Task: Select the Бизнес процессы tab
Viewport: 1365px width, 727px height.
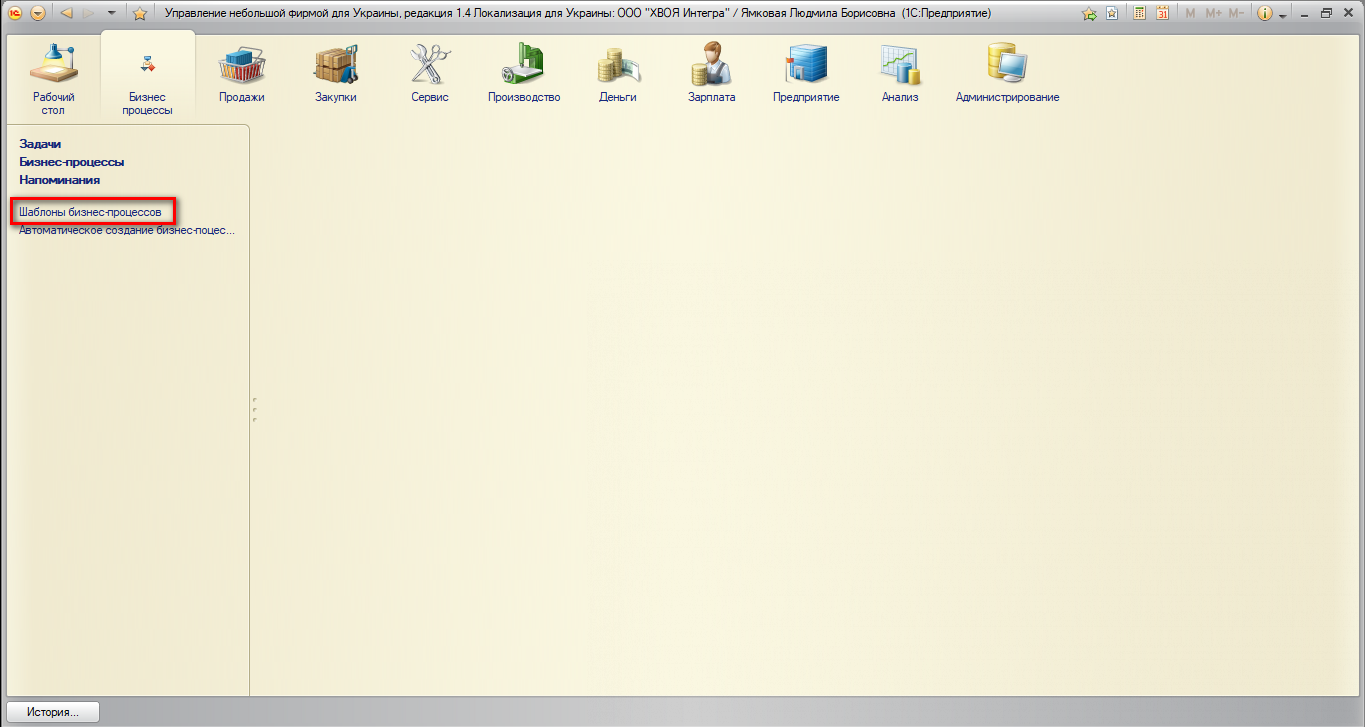Action: coord(147,79)
